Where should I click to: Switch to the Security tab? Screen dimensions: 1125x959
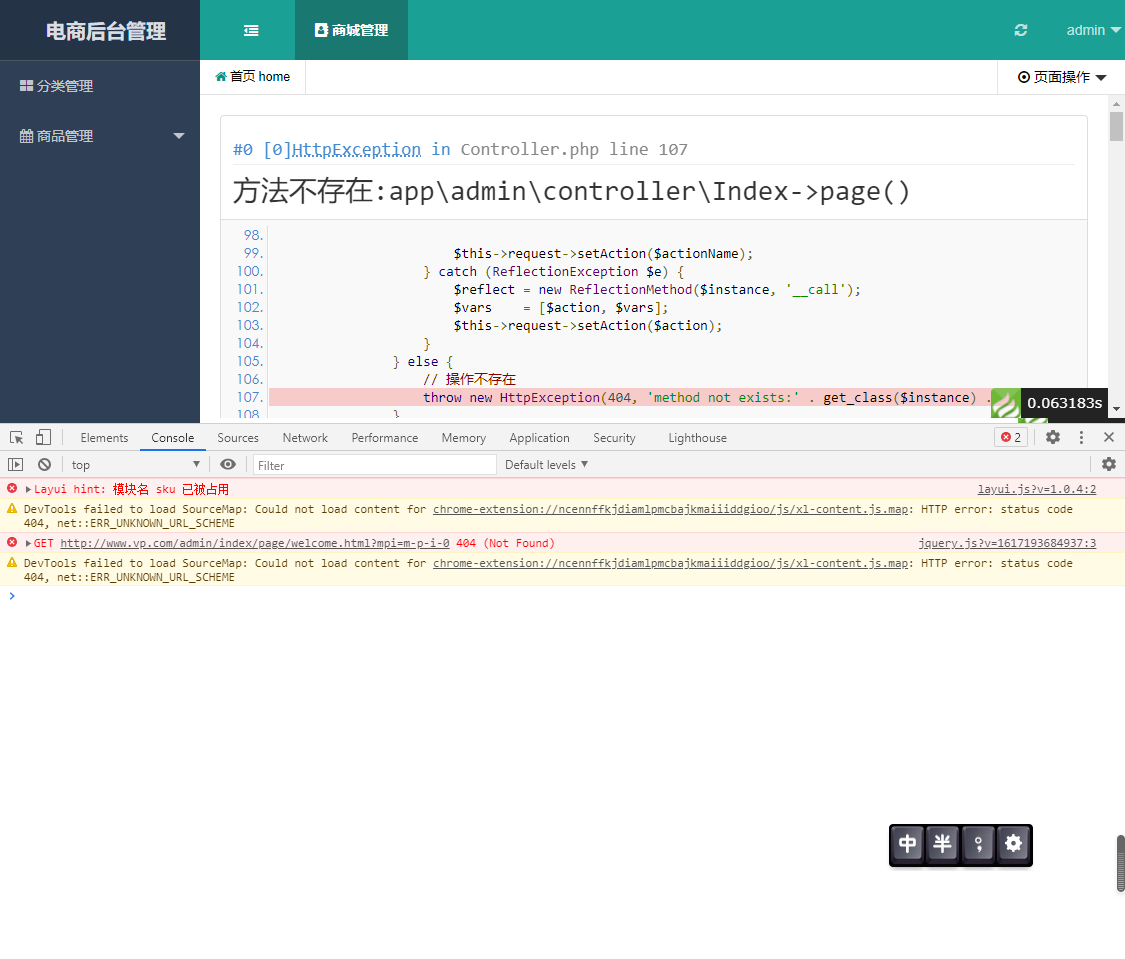(614, 438)
